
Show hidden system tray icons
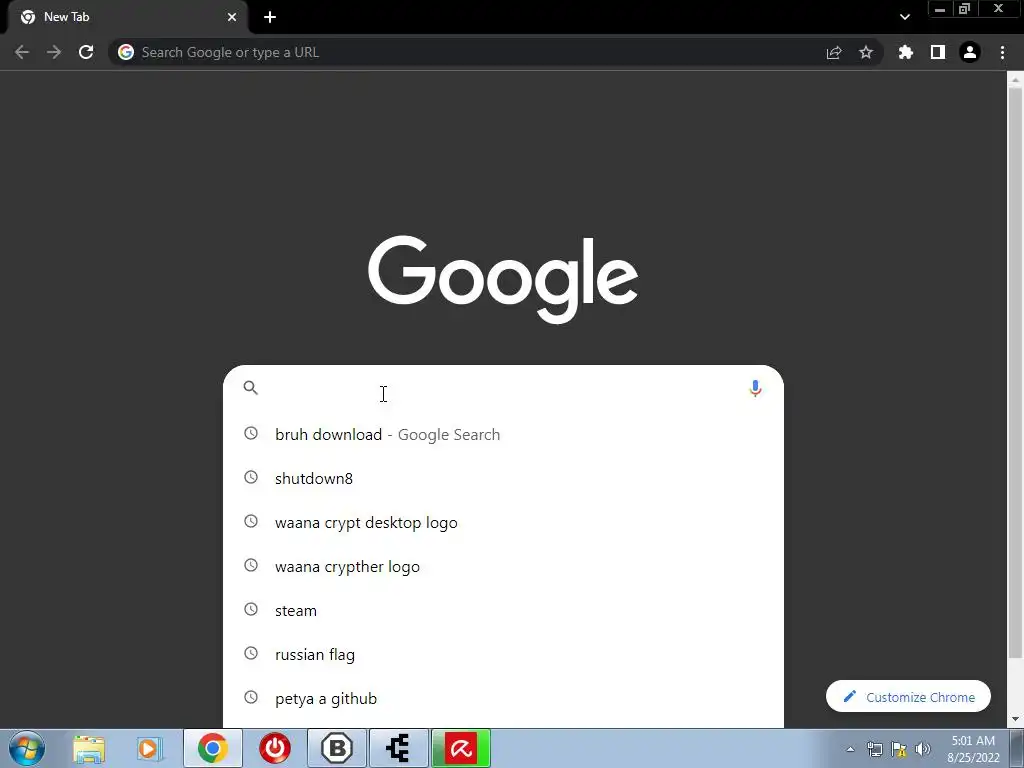click(850, 749)
